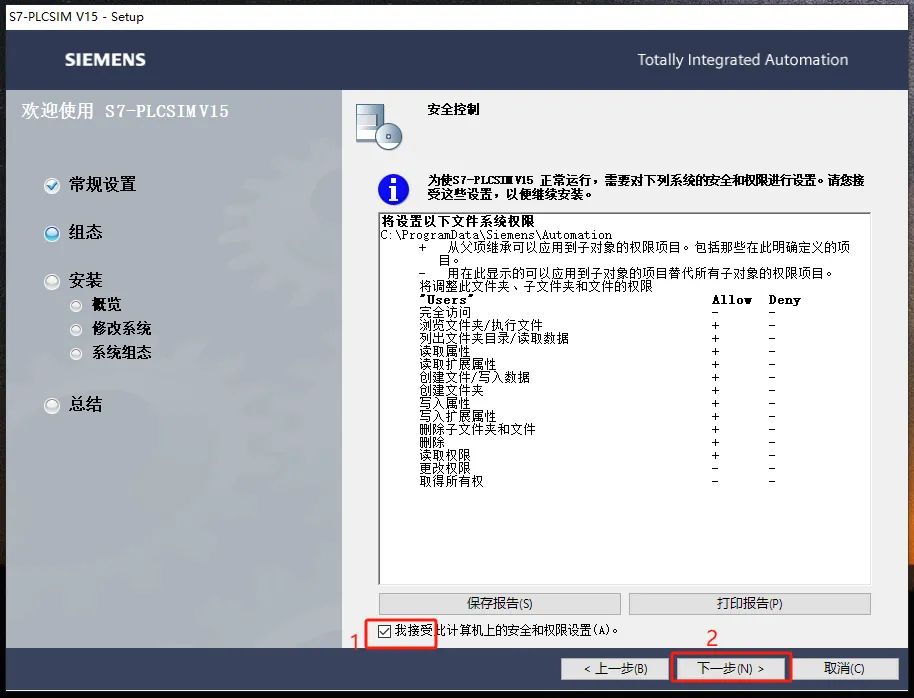
Task: Click the 欢迎使用 S7-PLCSIM V15 title
Action: (x=125, y=111)
